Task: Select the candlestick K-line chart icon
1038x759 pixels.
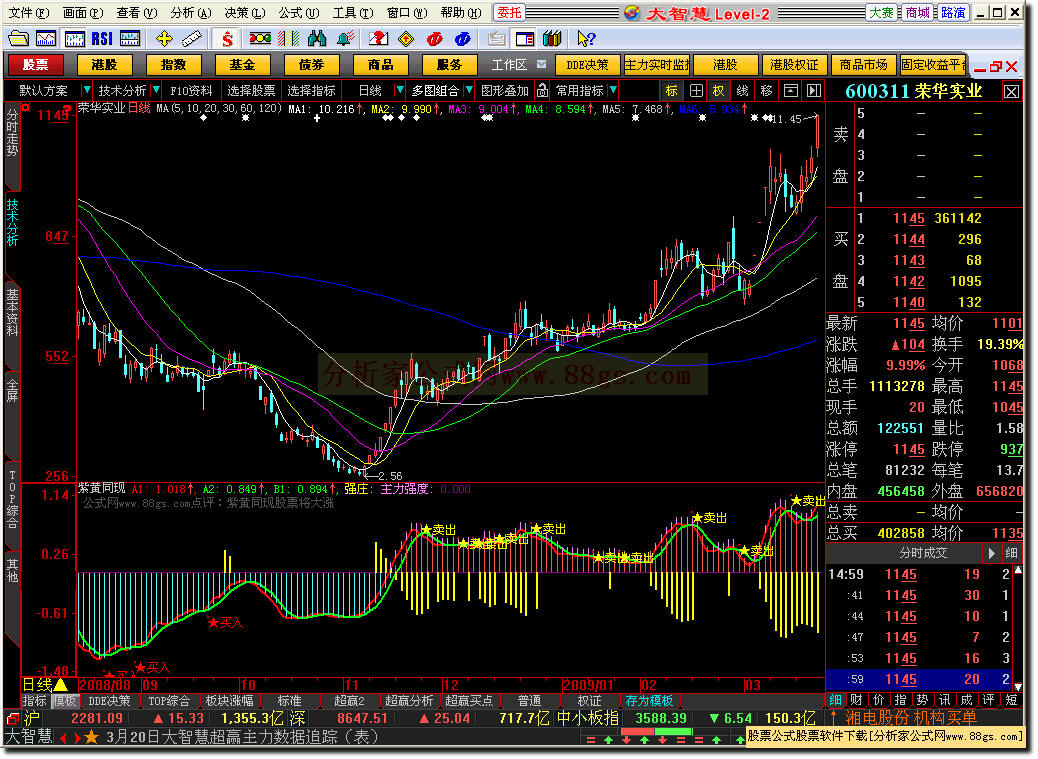Action: click(74, 38)
